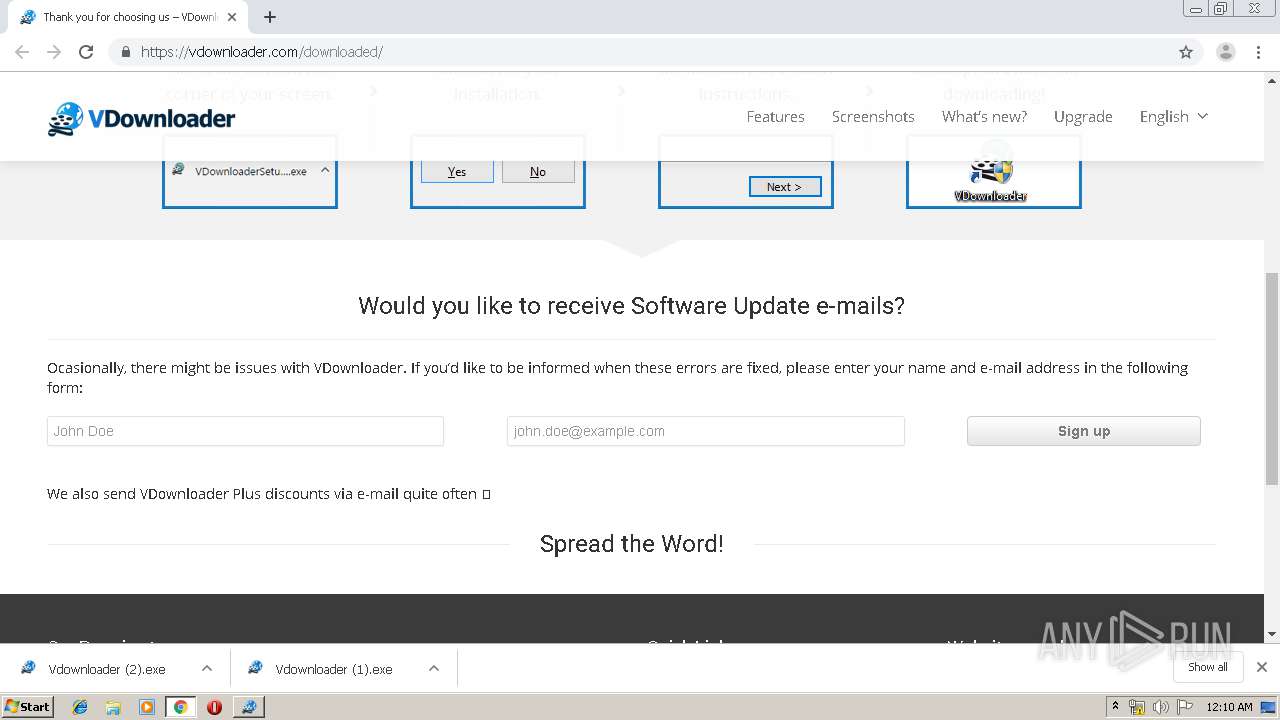Image resolution: width=1280 pixels, height=720 pixels.
Task: Open Action Center flag tray icon
Action: [1187, 707]
